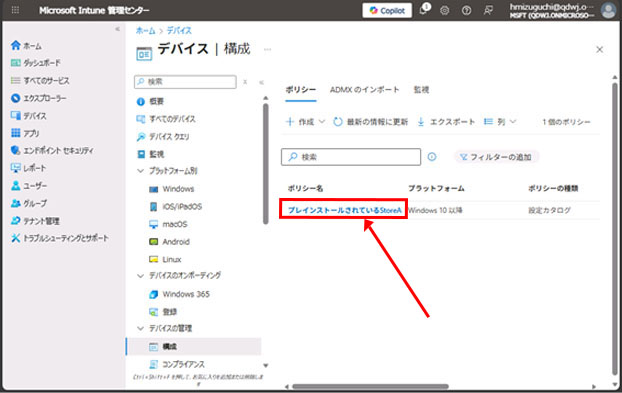Open the account avatar in the header

click(x=608, y=10)
